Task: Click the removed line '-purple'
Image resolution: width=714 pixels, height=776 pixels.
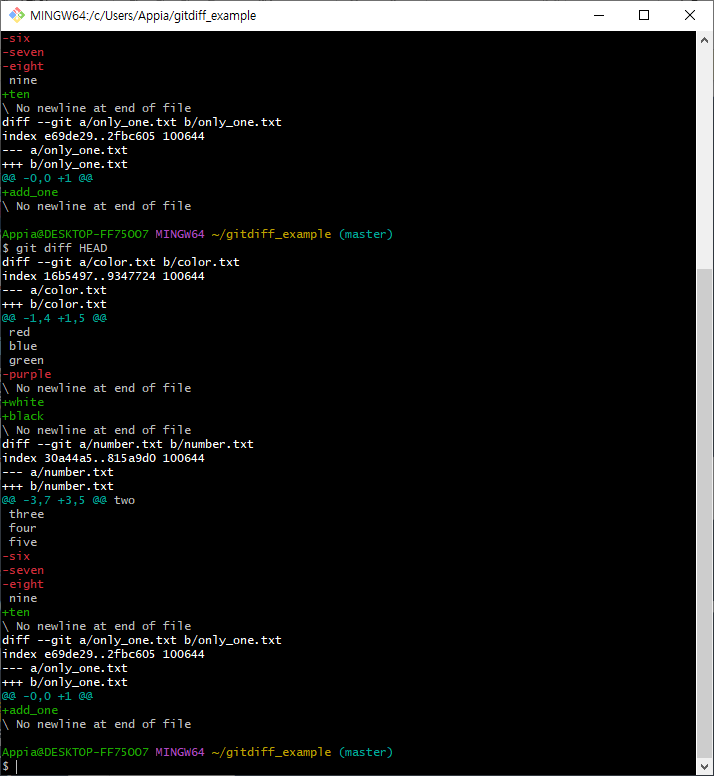Action: coord(27,374)
